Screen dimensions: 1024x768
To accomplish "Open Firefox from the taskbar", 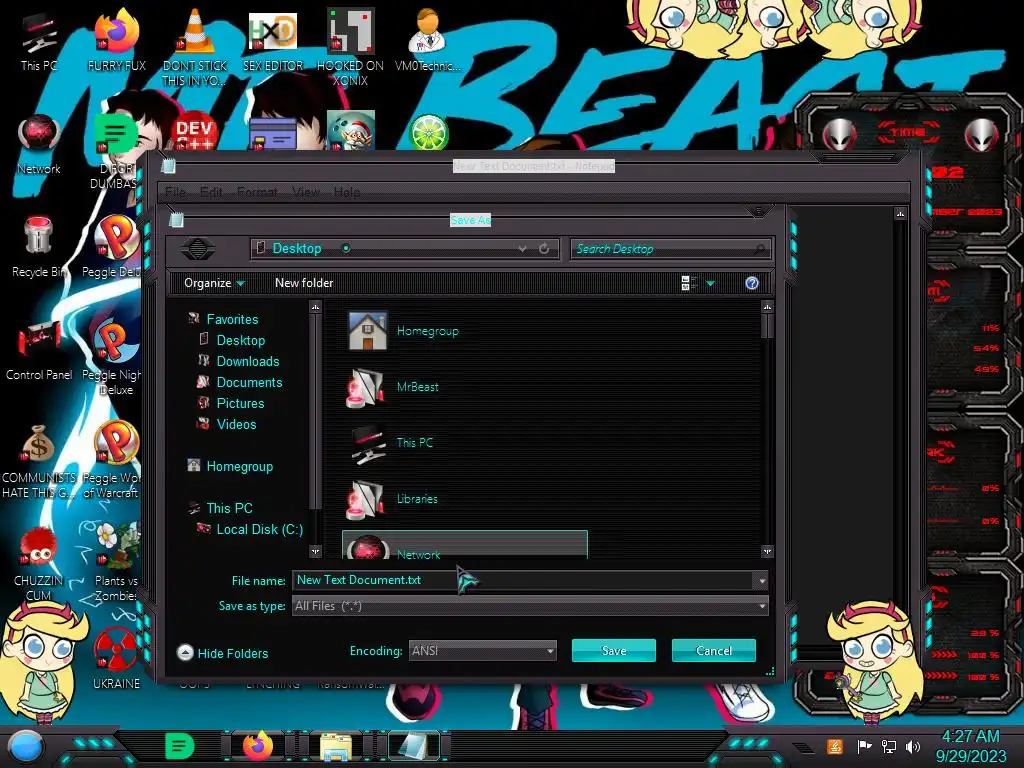I will coord(258,746).
